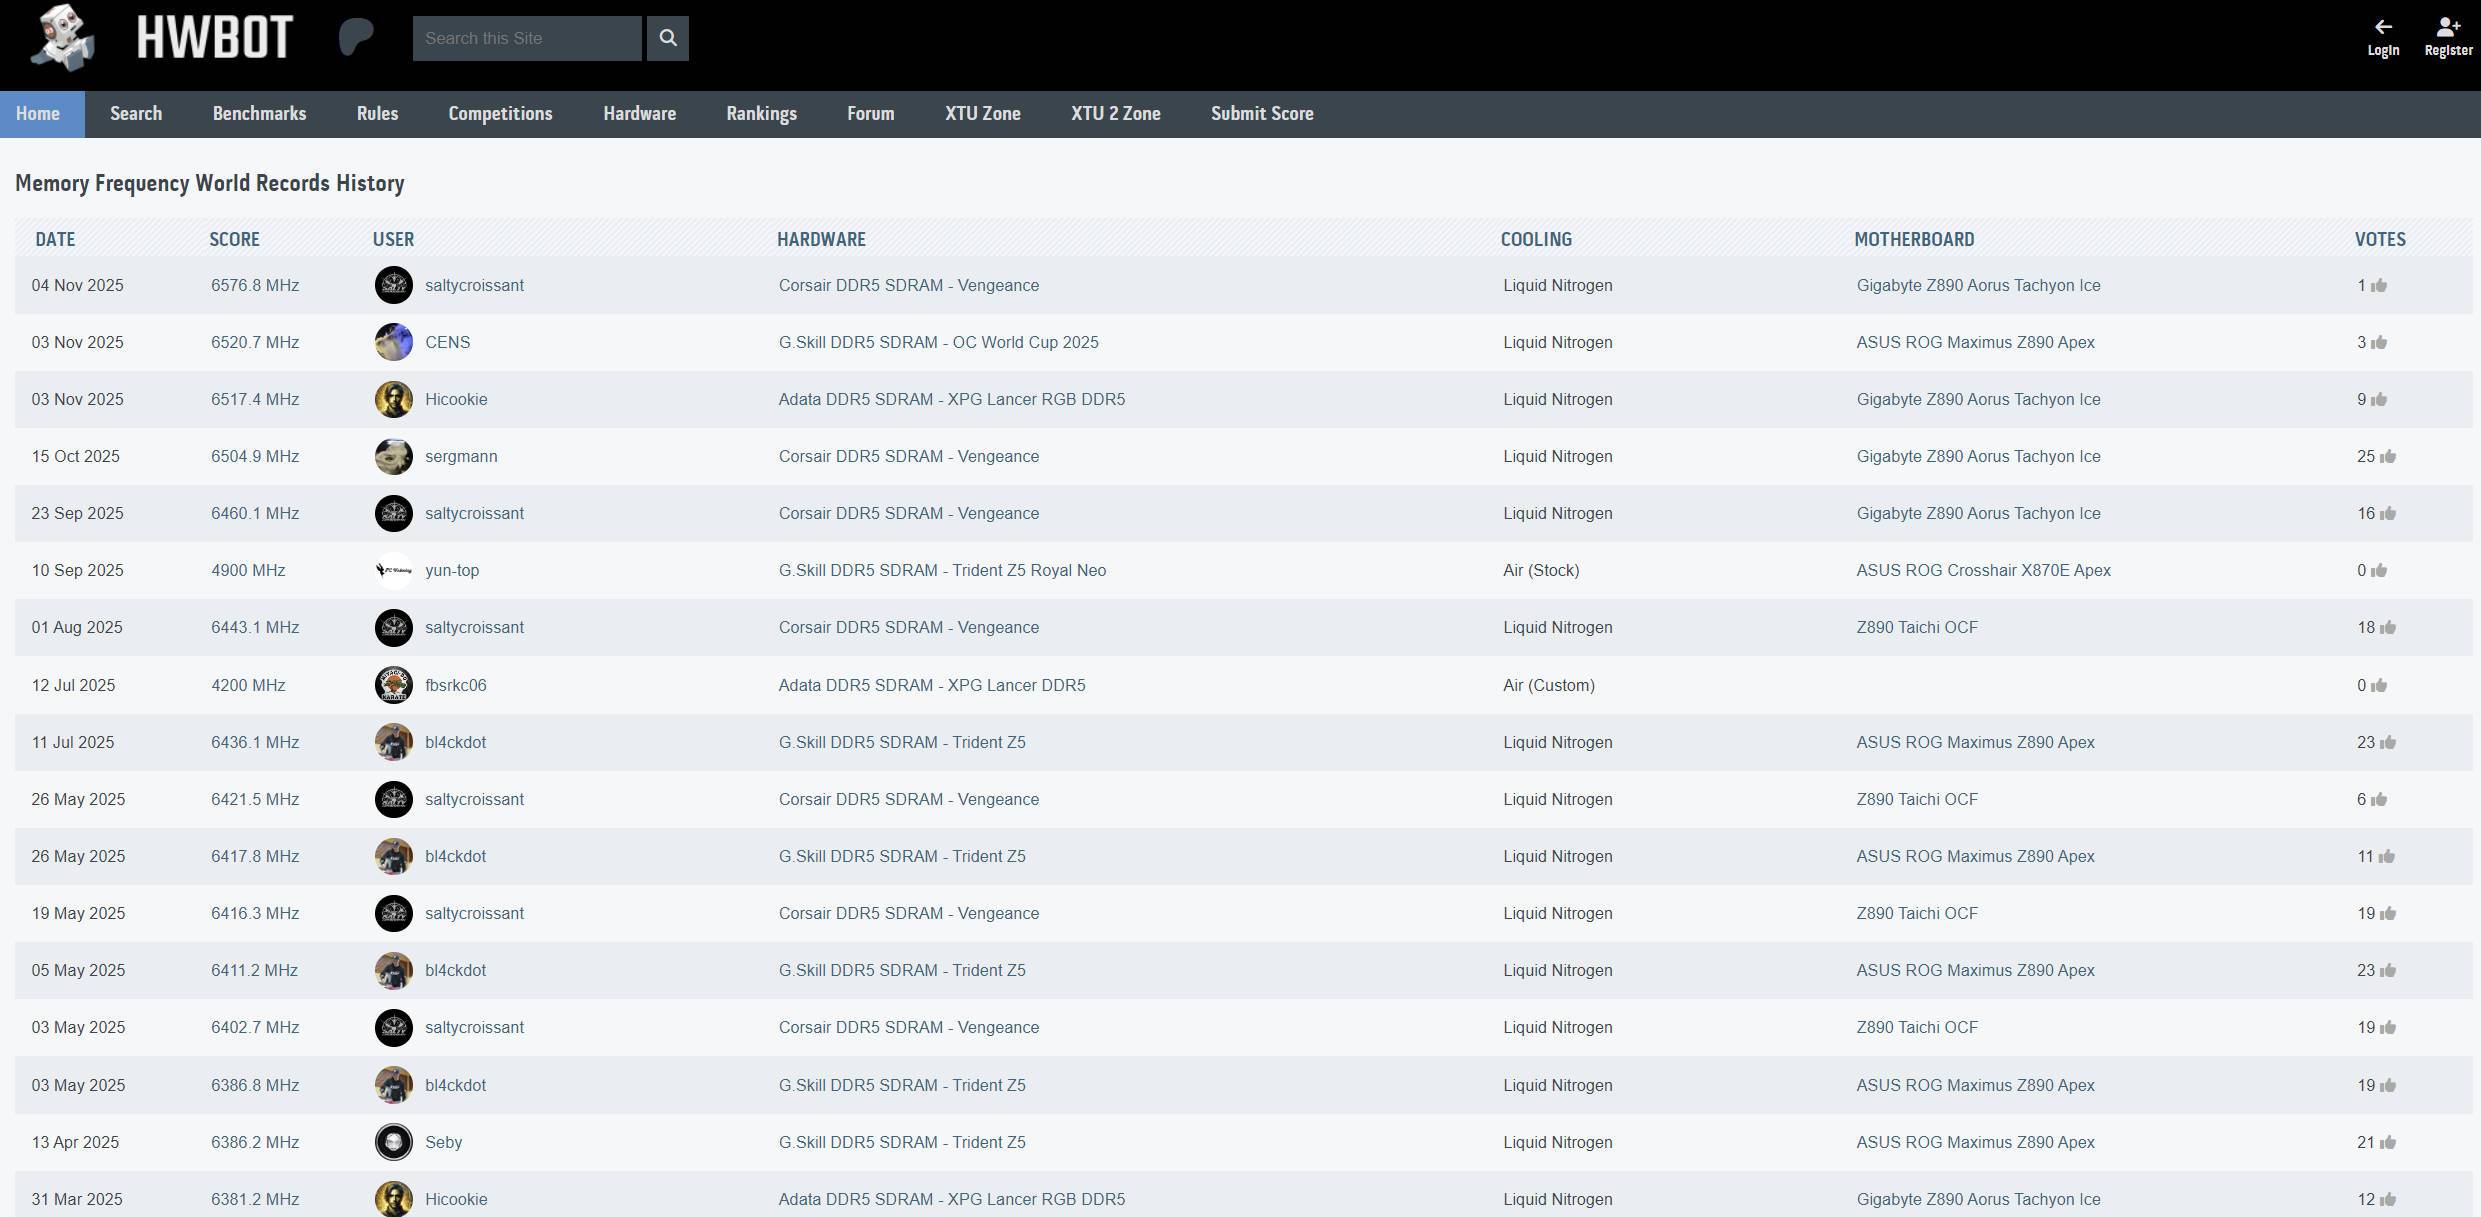2481x1217 pixels.
Task: Open yun-top user profile link
Action: pyautogui.click(x=451, y=570)
